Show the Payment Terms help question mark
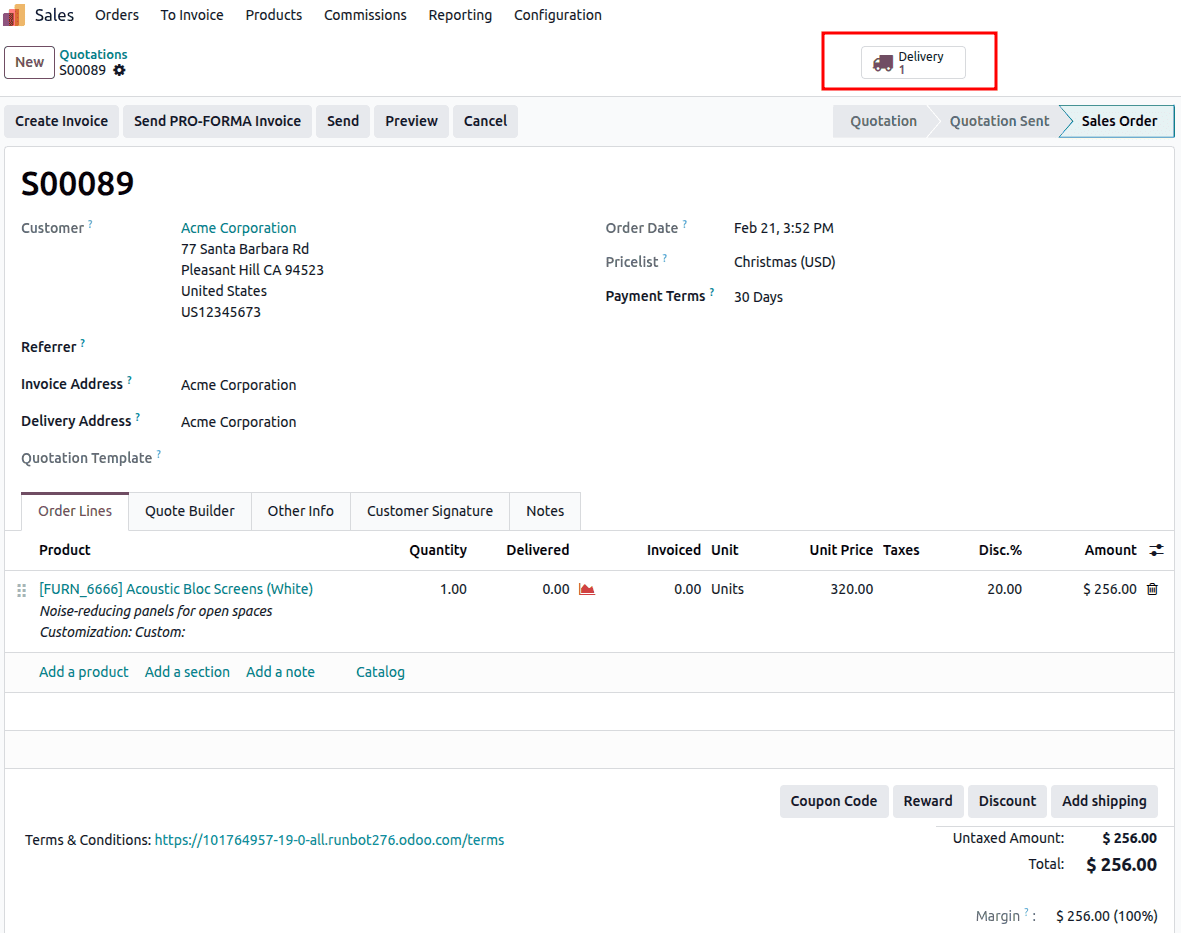Image resolution: width=1181 pixels, height=933 pixels. point(712,292)
